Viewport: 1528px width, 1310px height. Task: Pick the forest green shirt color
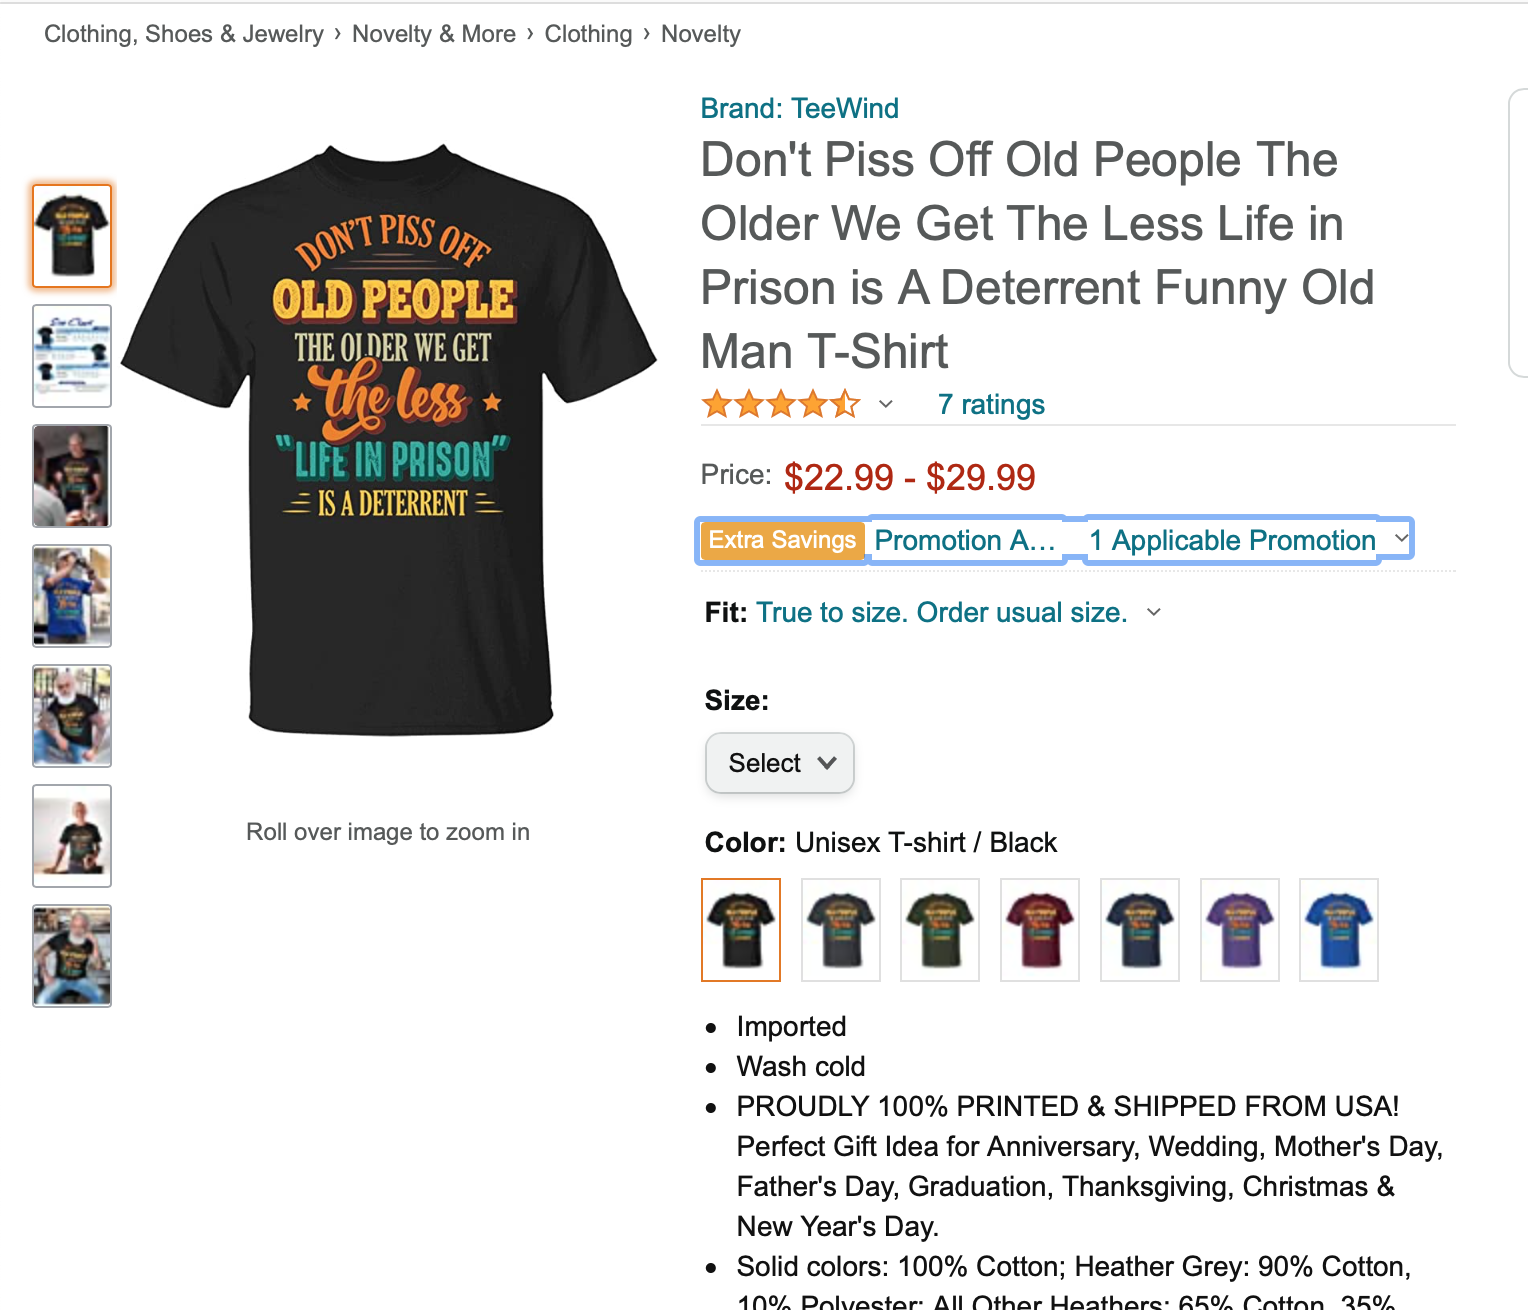(940, 929)
